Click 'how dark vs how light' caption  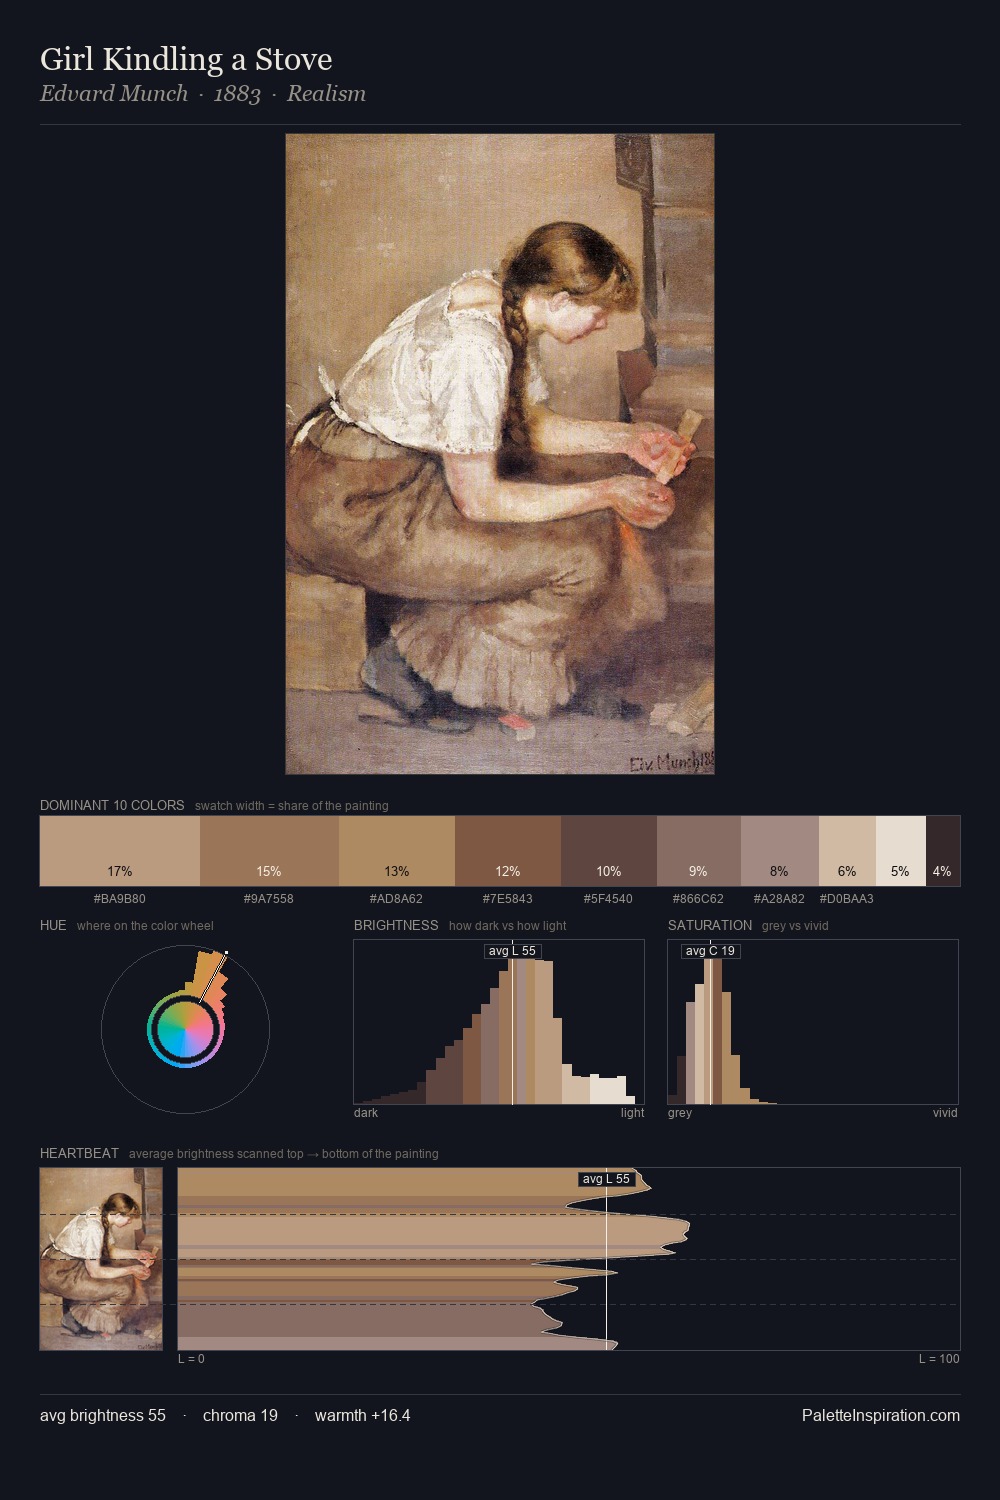(x=507, y=925)
